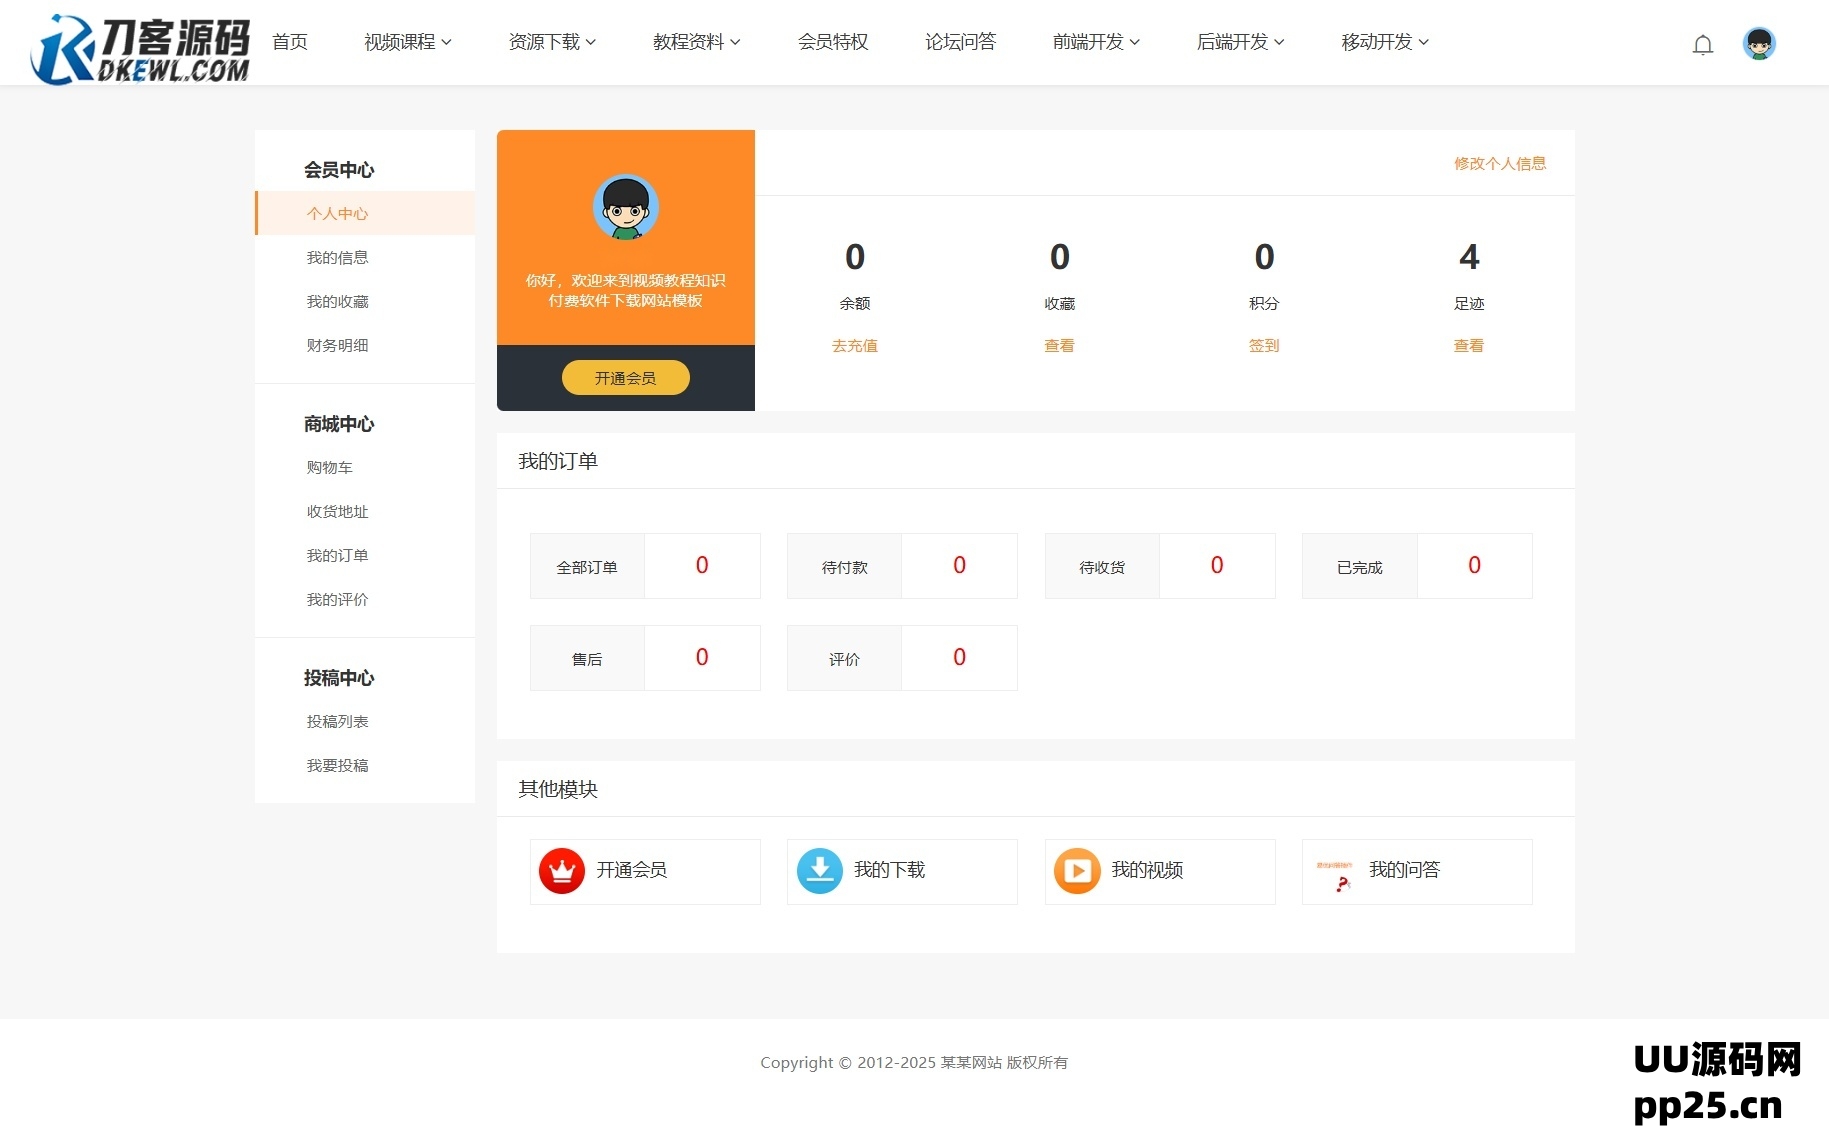The image size is (1829, 1144).
Task: Expand the 视频课程 dropdown menu
Action: [x=407, y=42]
